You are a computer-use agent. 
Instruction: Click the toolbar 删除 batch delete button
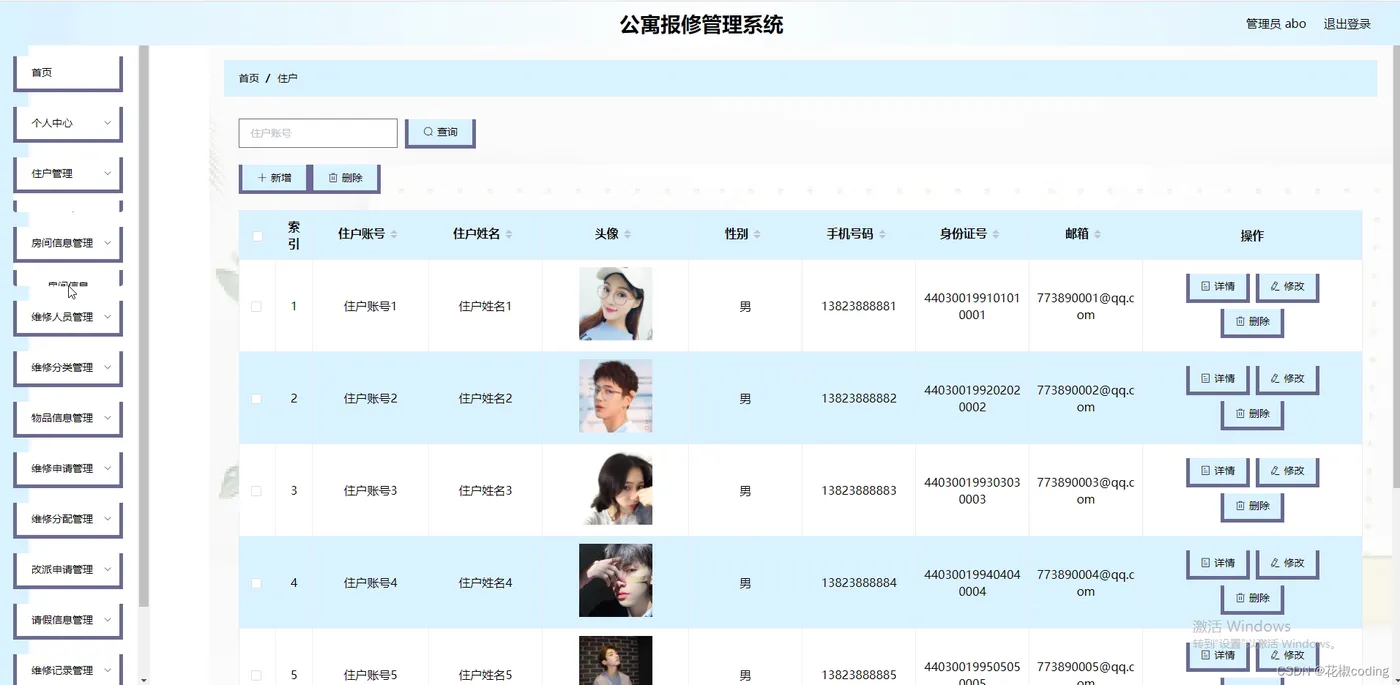click(x=346, y=178)
